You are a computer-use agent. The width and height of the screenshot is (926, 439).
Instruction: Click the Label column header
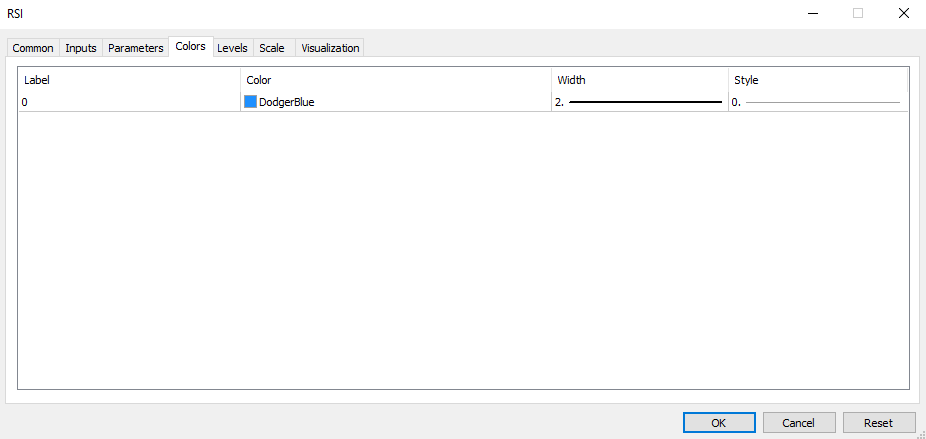tap(129, 80)
